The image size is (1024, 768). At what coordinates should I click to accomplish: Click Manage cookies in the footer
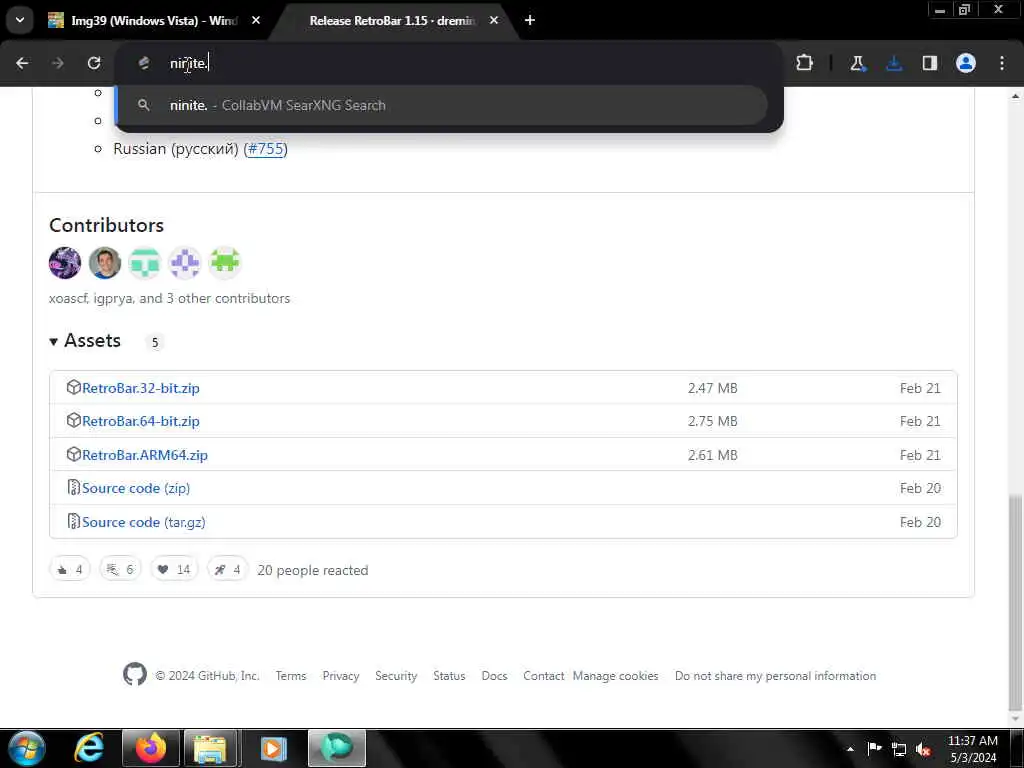click(x=615, y=676)
